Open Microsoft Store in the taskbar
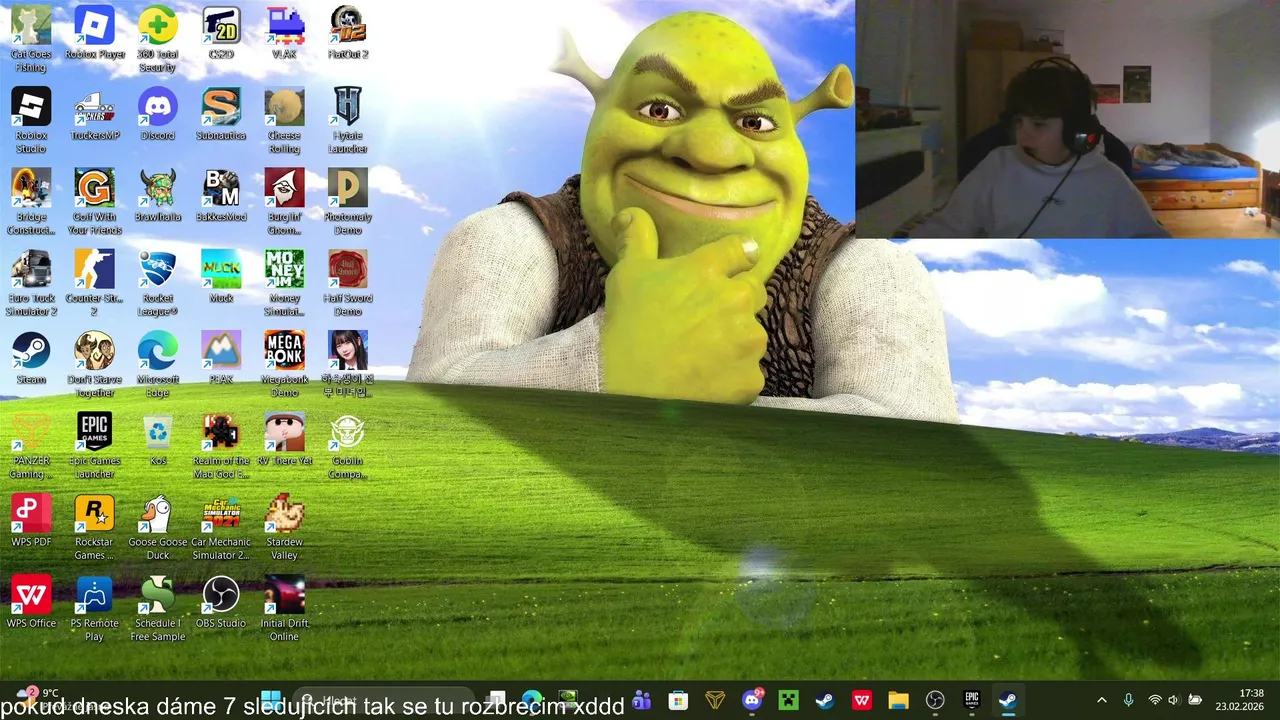 (678, 700)
